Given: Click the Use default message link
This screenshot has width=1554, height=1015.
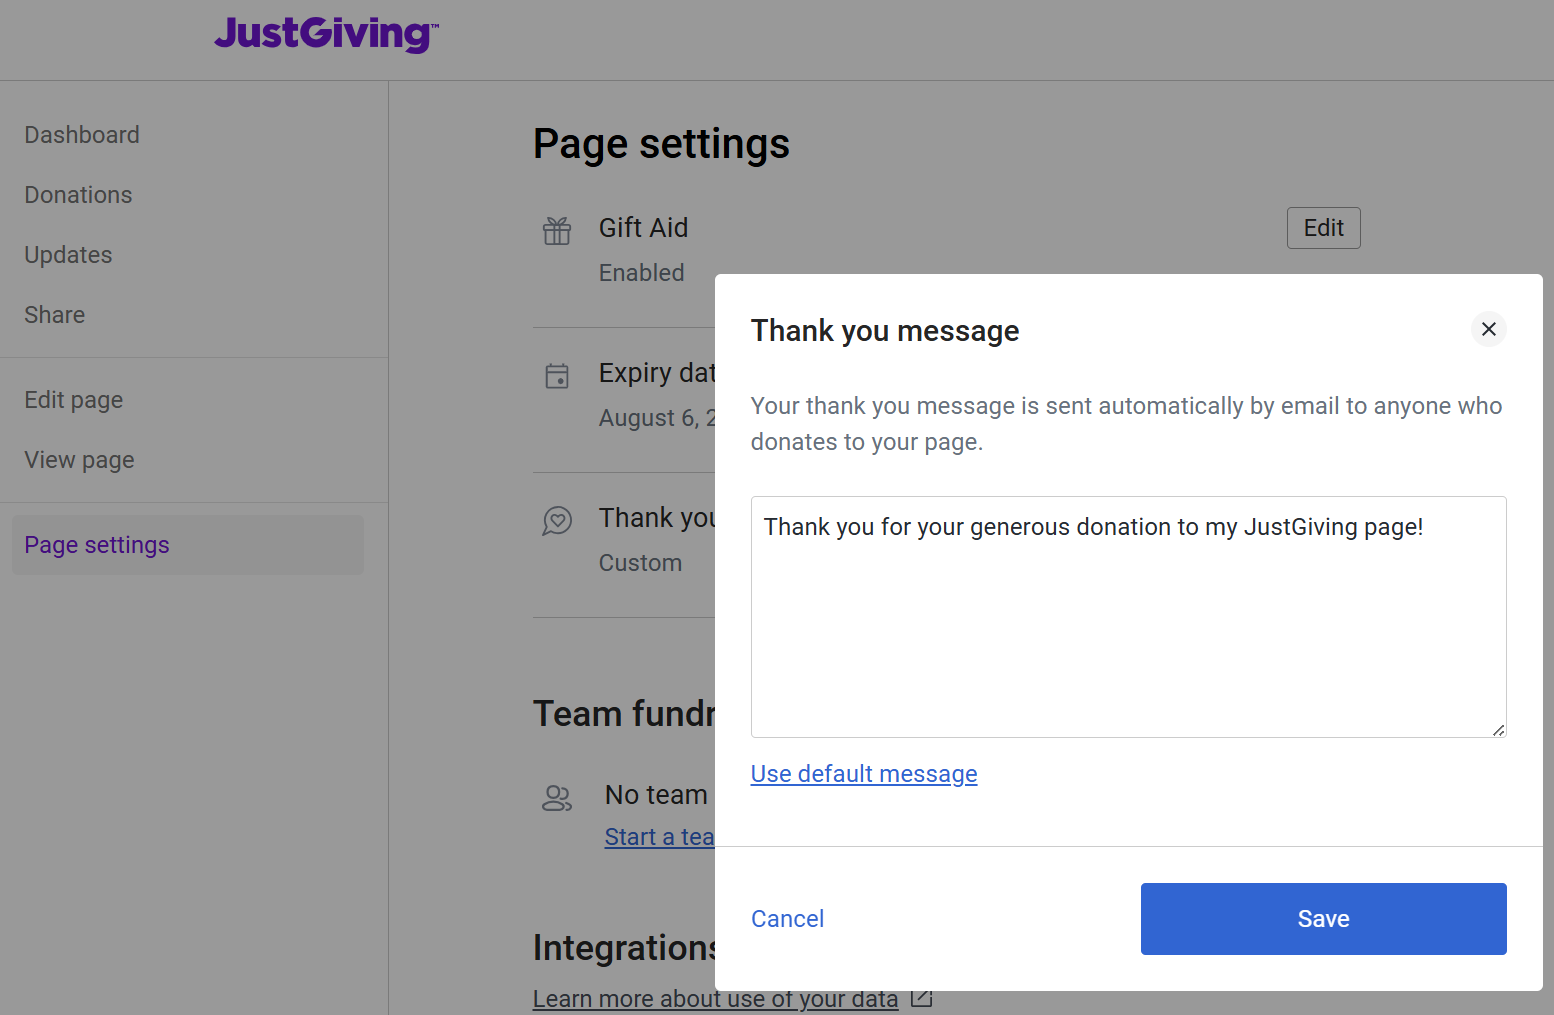Looking at the screenshot, I should tap(864, 774).
